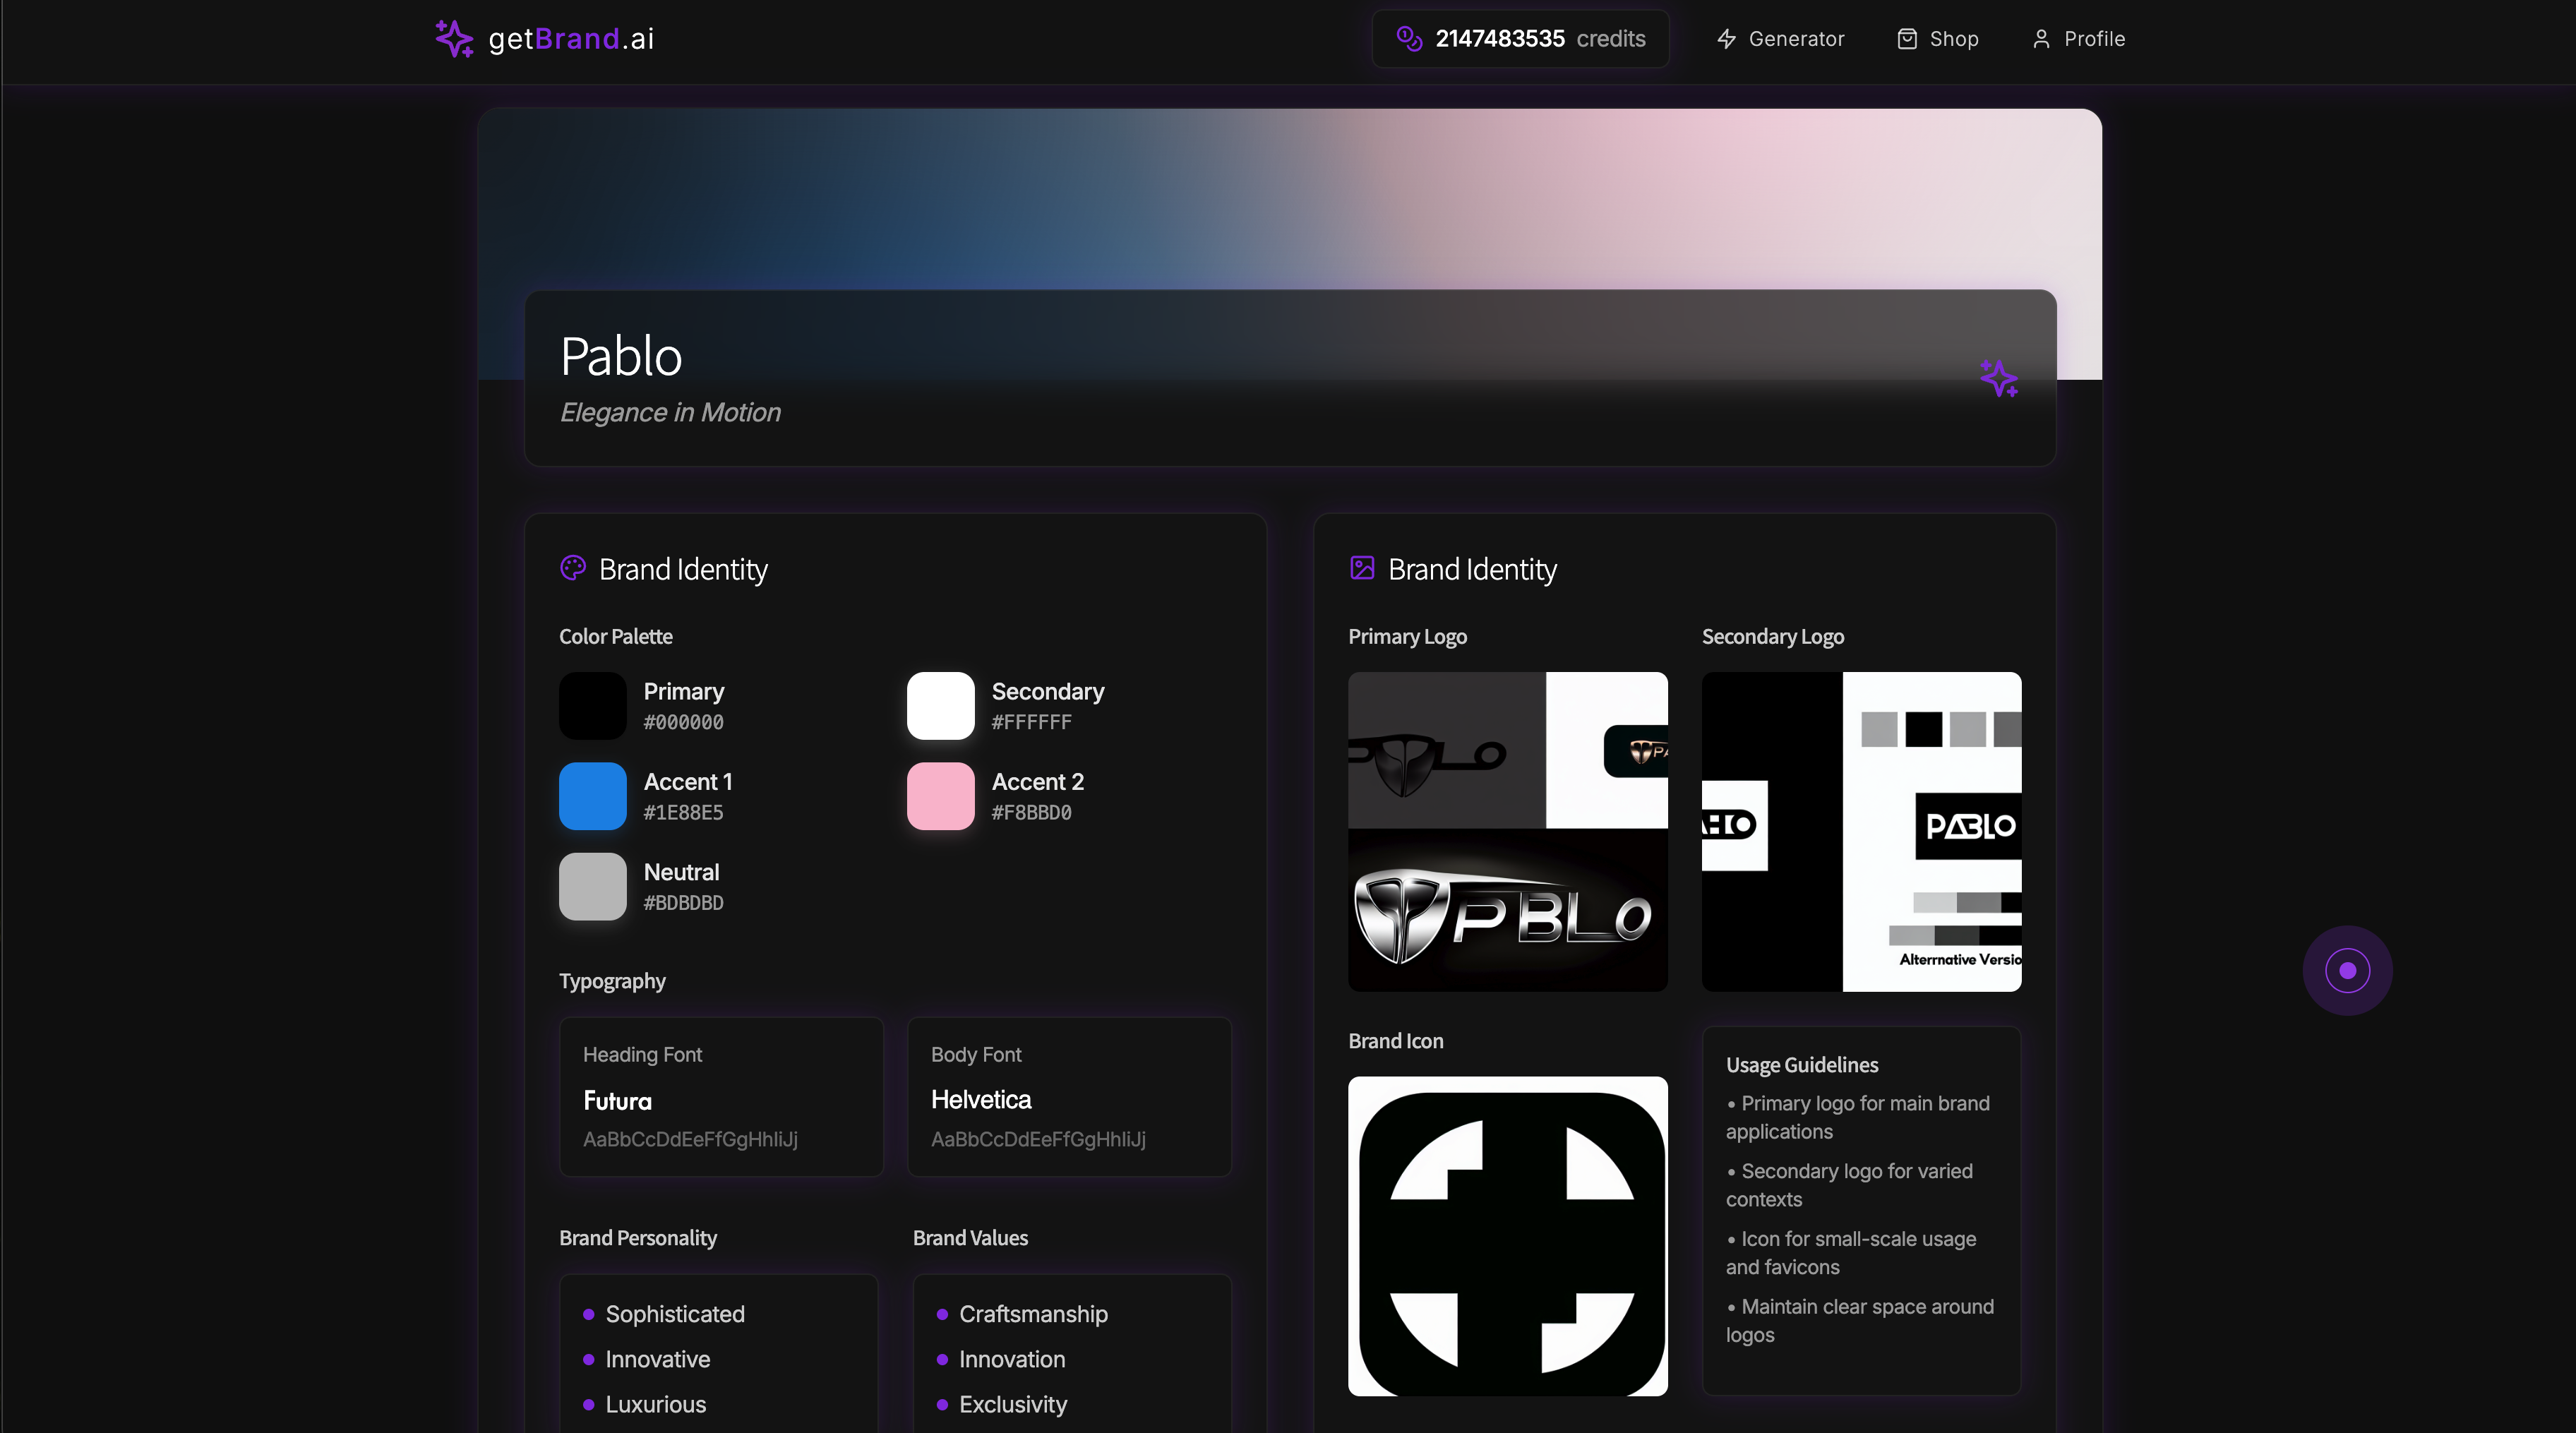Open the Primary Logo thumbnail
Viewport: 2576px width, 1433px height.
(x=1507, y=831)
